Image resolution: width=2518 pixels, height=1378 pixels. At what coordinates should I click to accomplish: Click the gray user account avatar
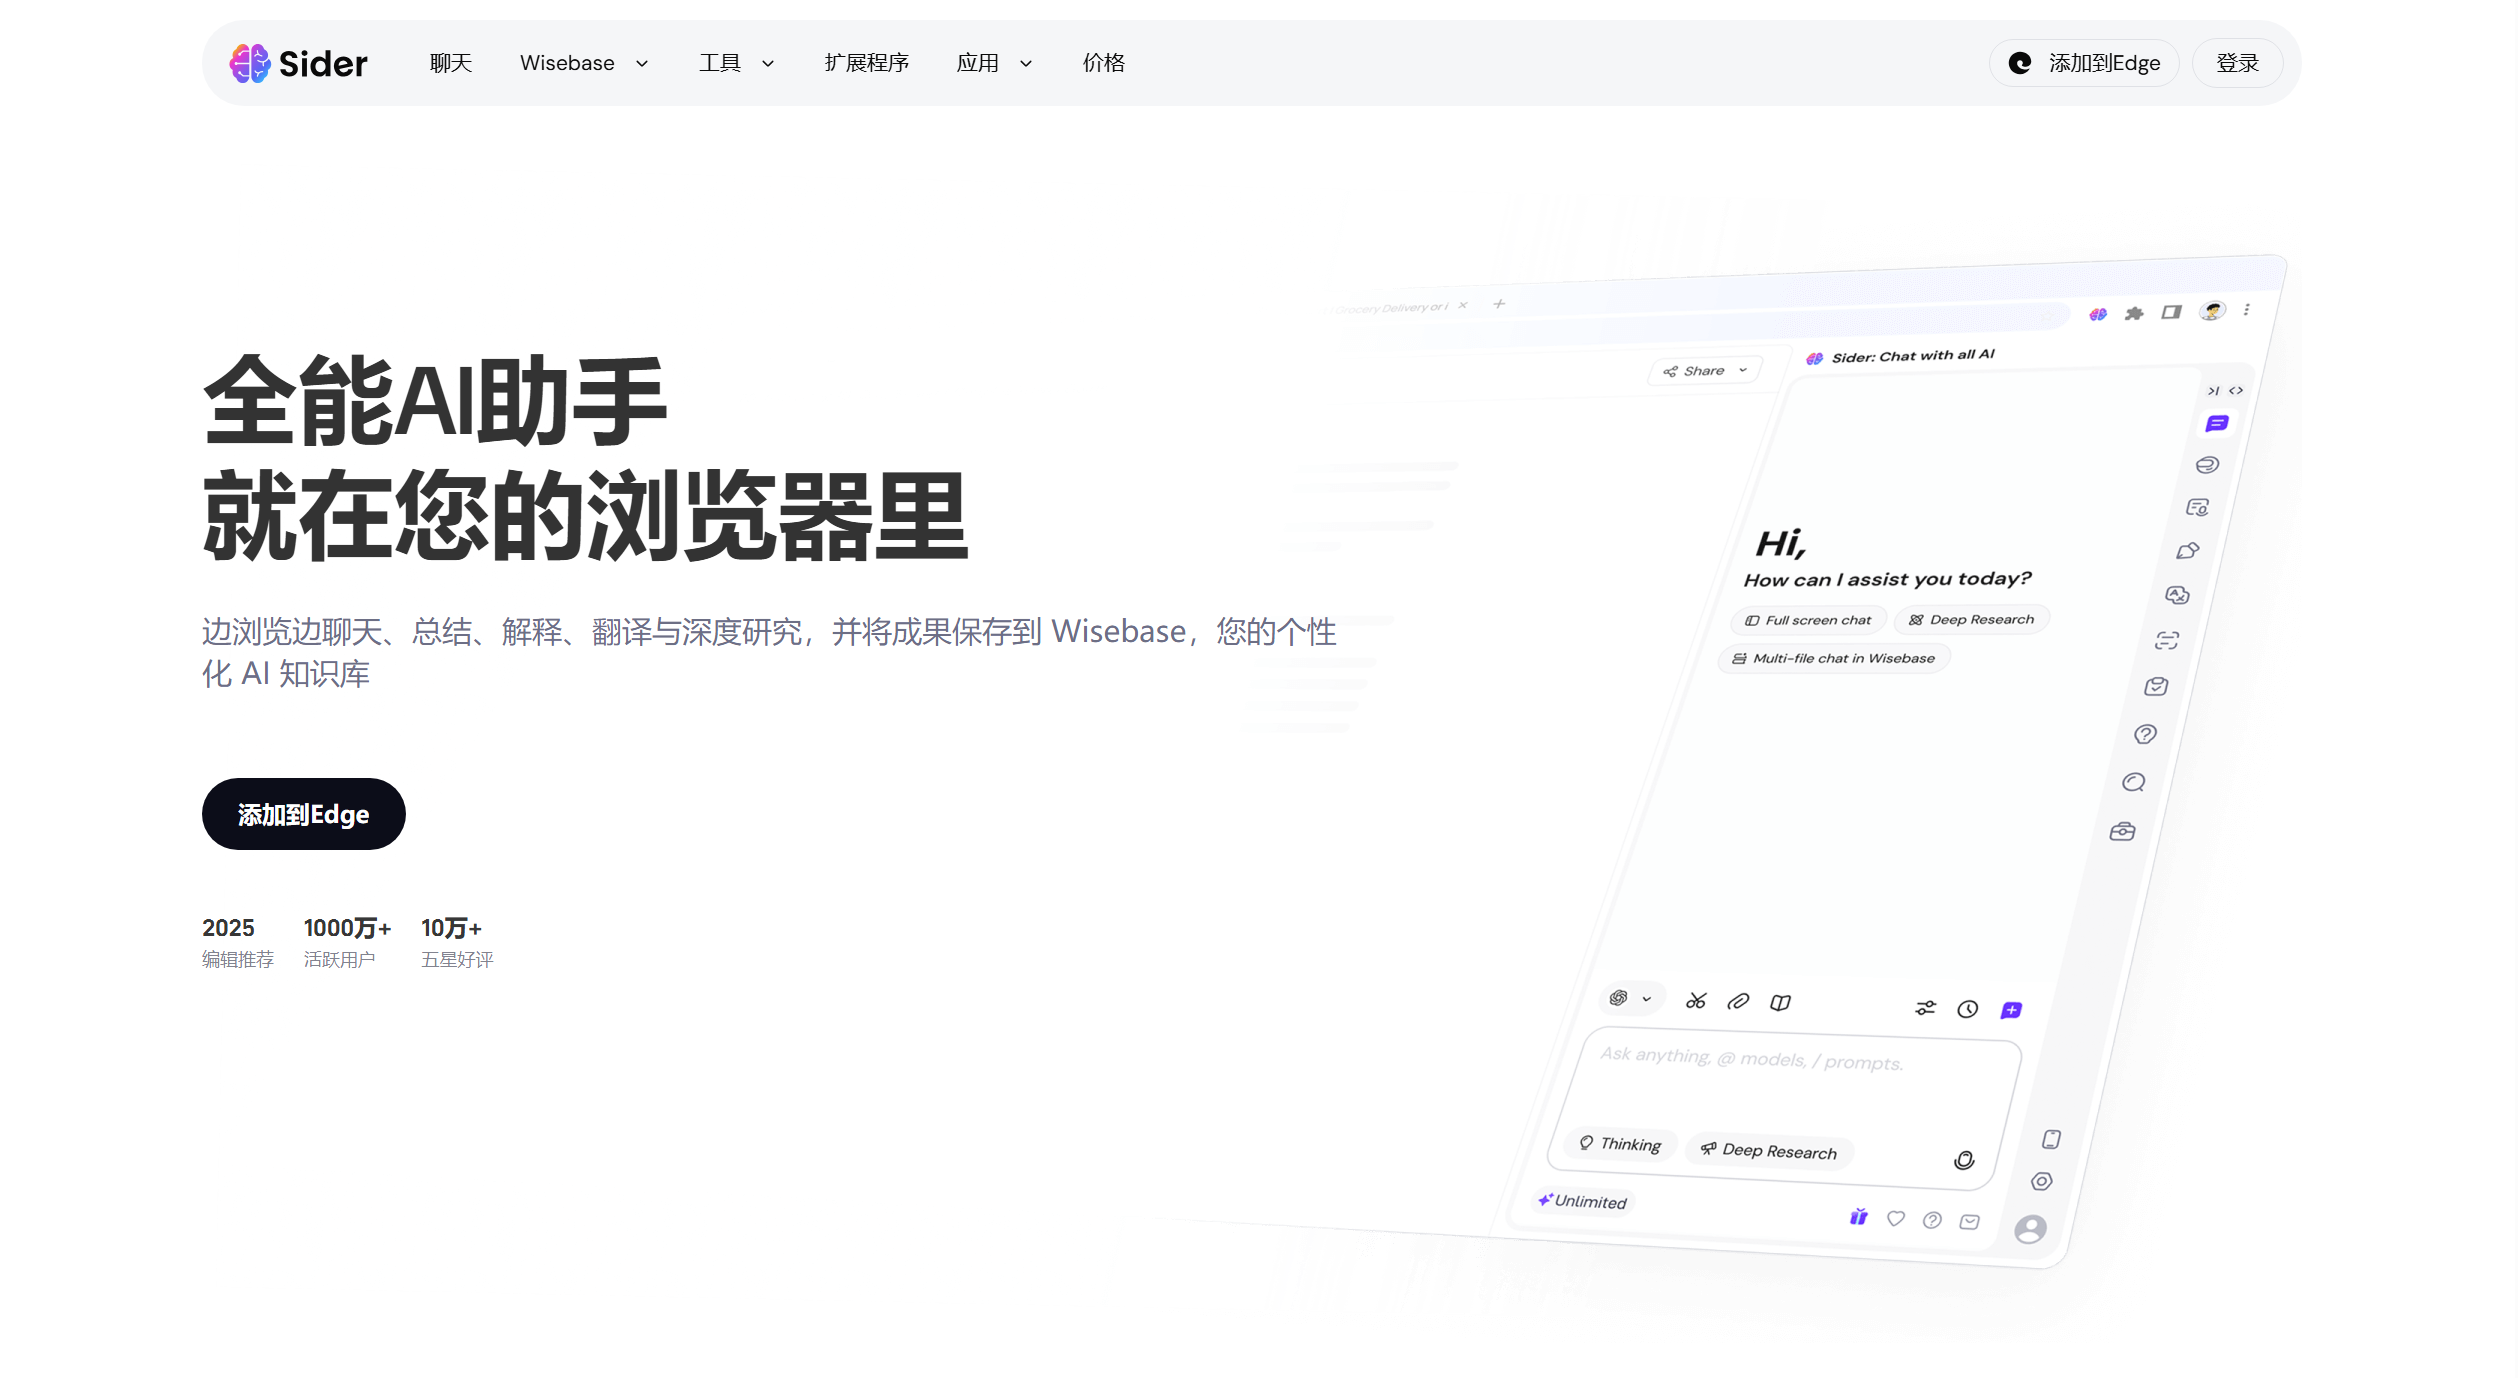coord(2030,1229)
